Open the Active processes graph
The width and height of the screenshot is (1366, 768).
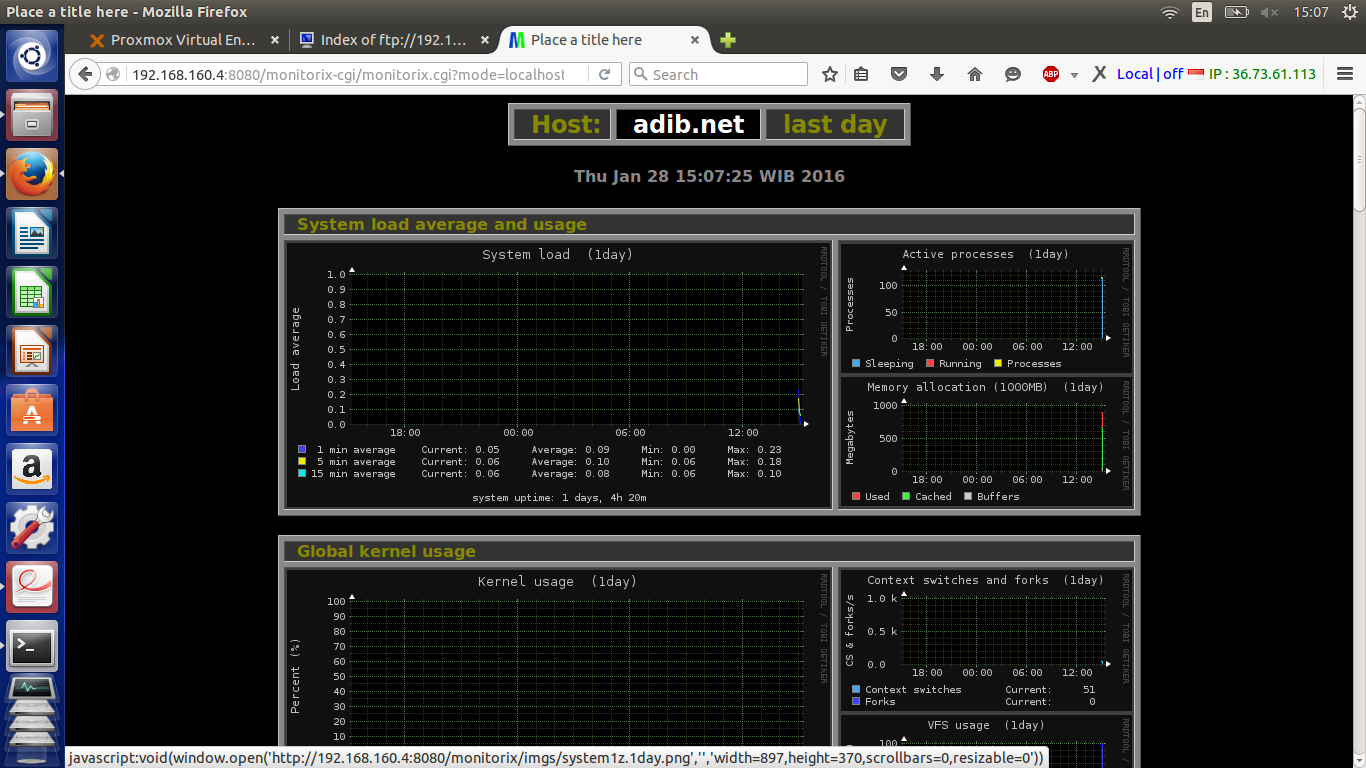[x=987, y=308]
